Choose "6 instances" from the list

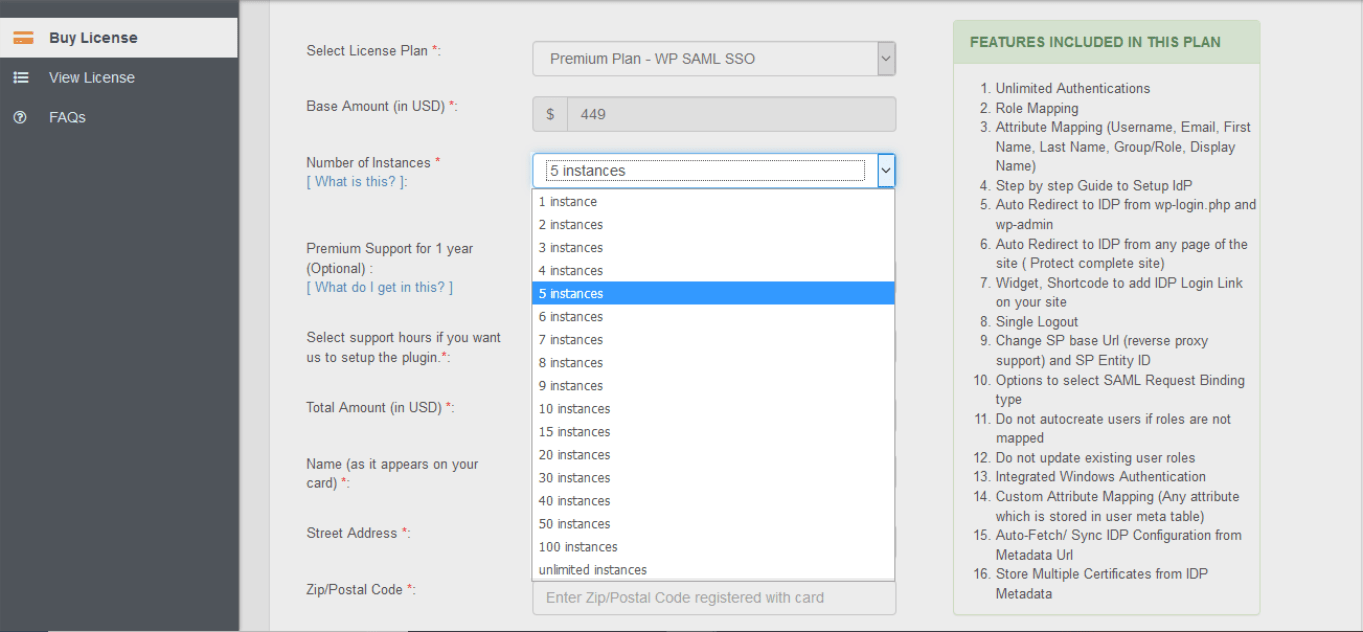click(714, 317)
